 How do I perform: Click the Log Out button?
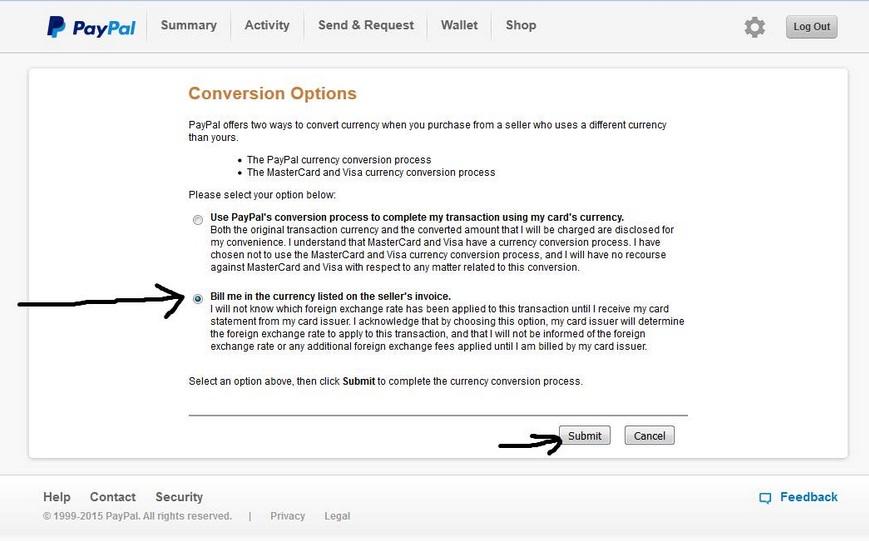click(811, 27)
